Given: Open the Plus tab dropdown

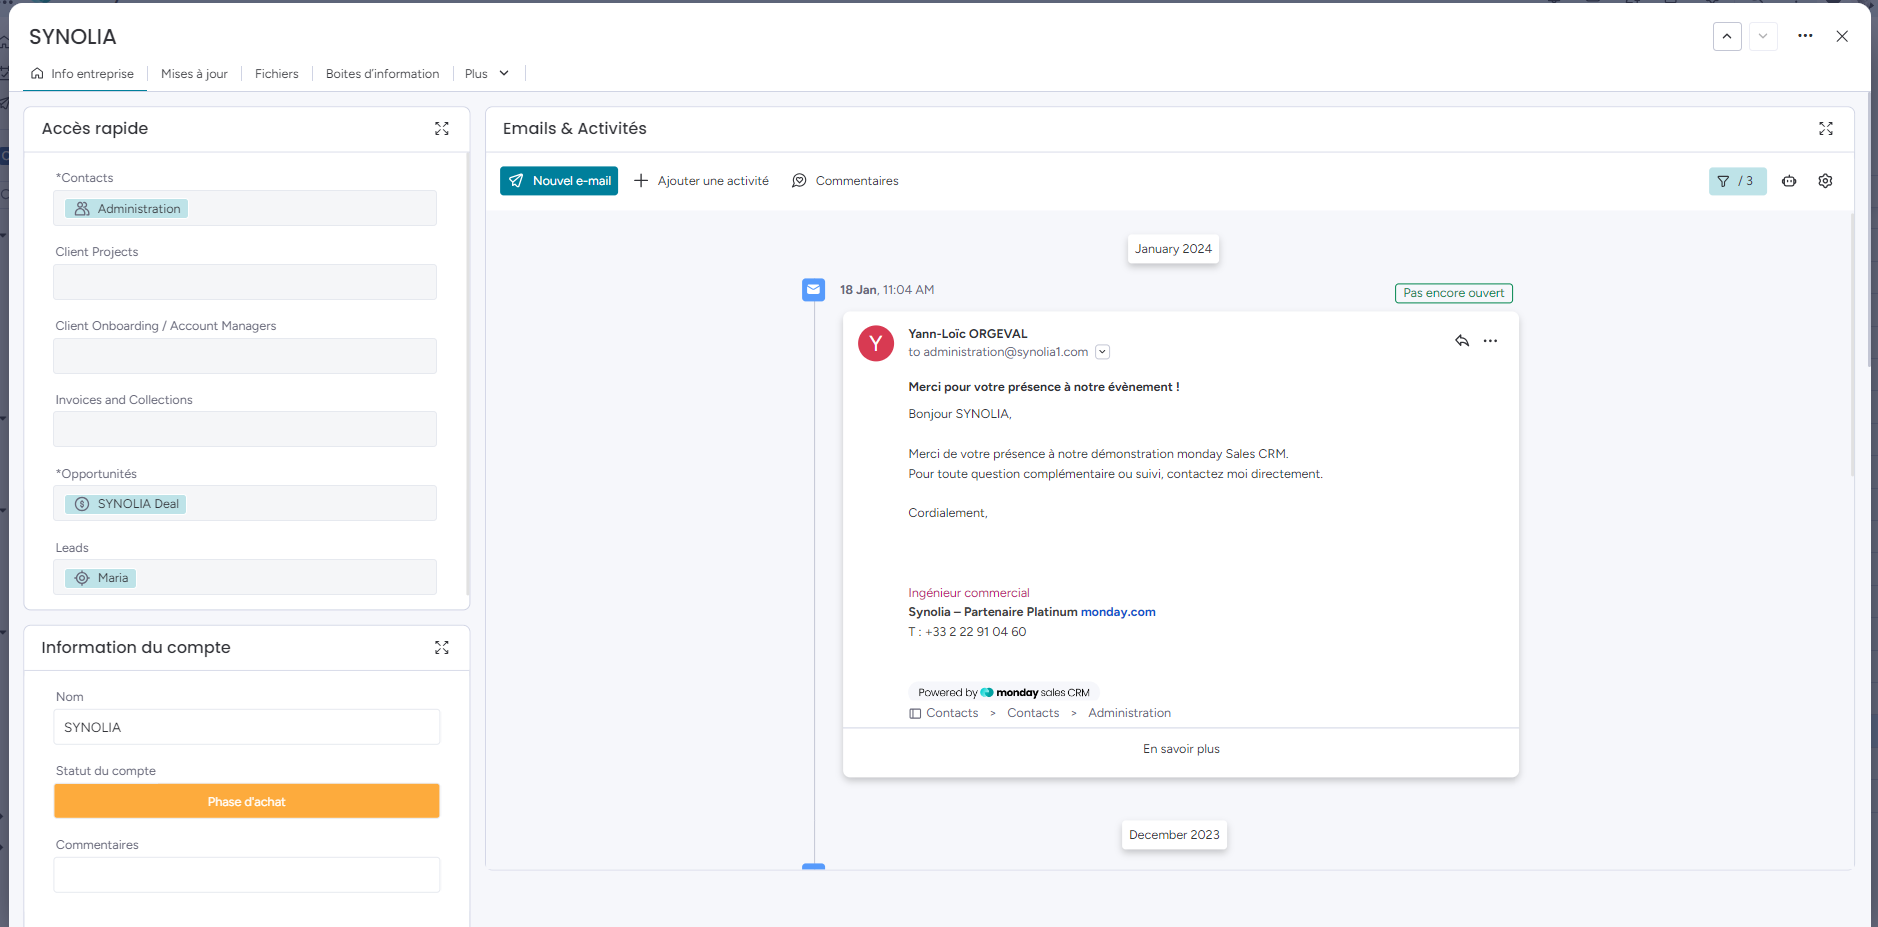Looking at the screenshot, I should pyautogui.click(x=487, y=74).
